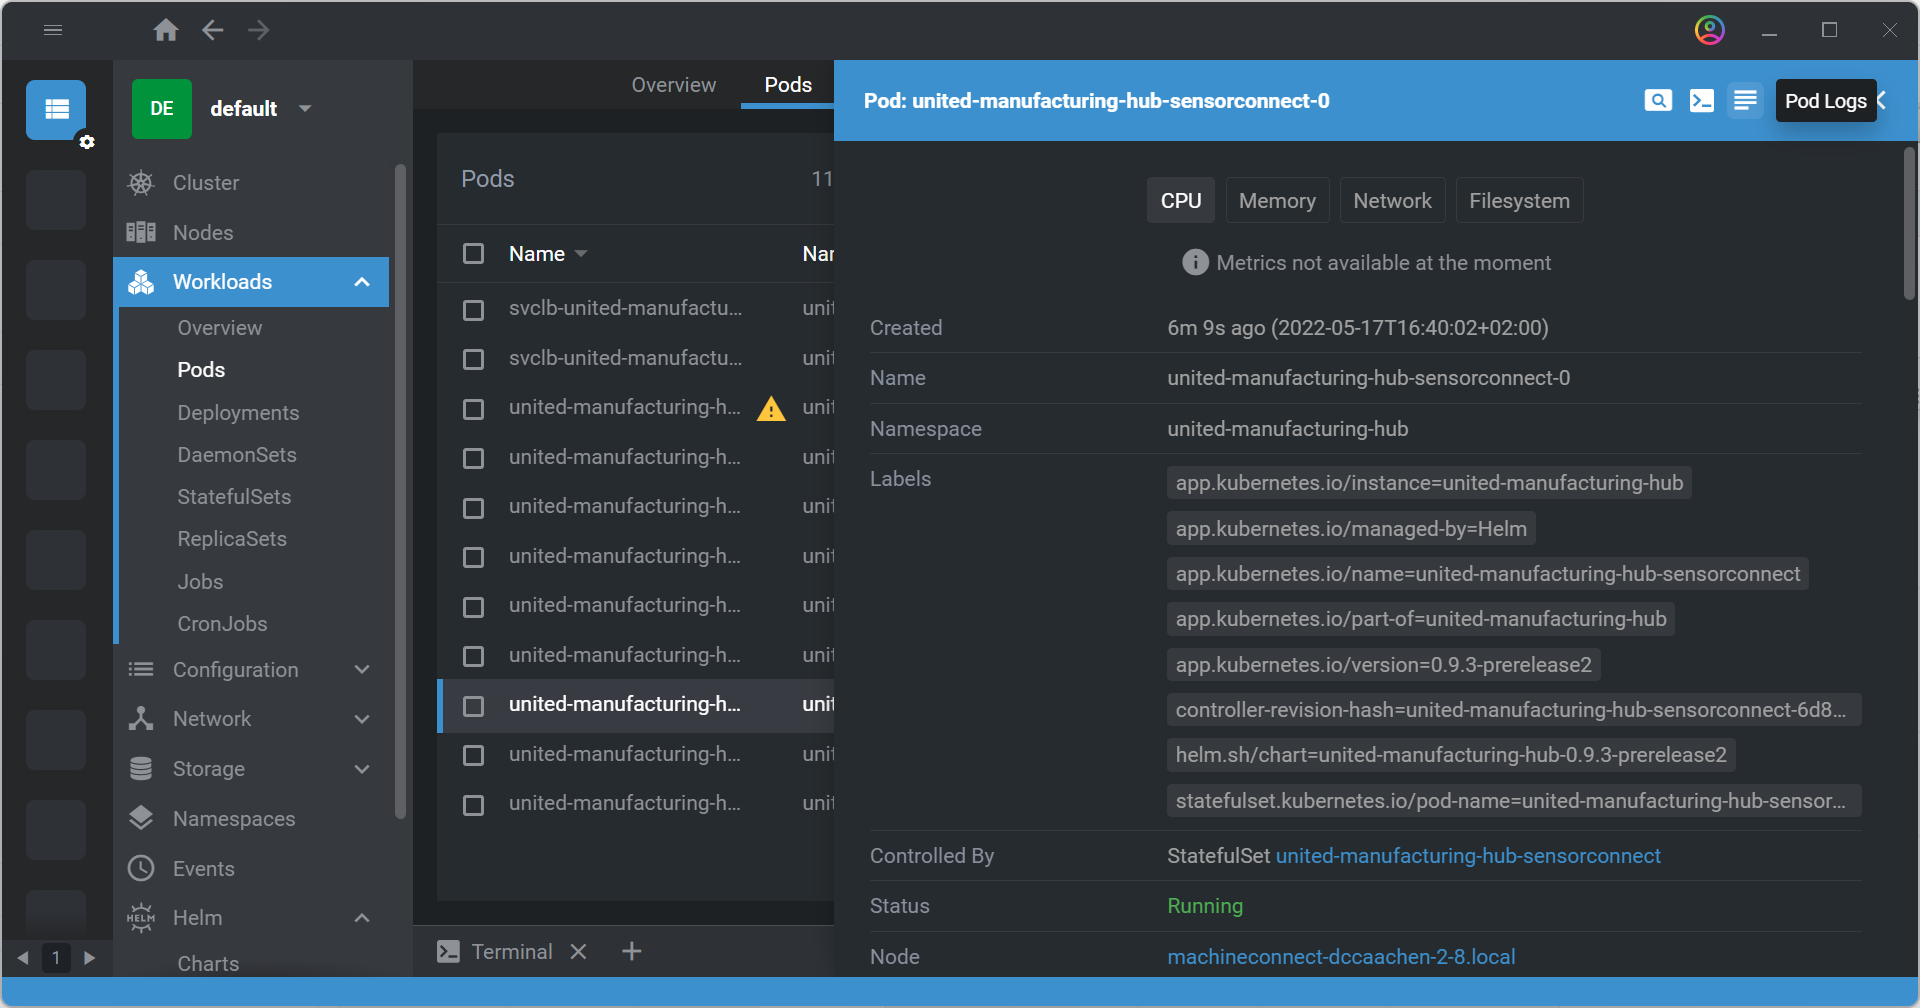The image size is (1920, 1008).
Task: Switch to the Overview tab
Action: 673,85
